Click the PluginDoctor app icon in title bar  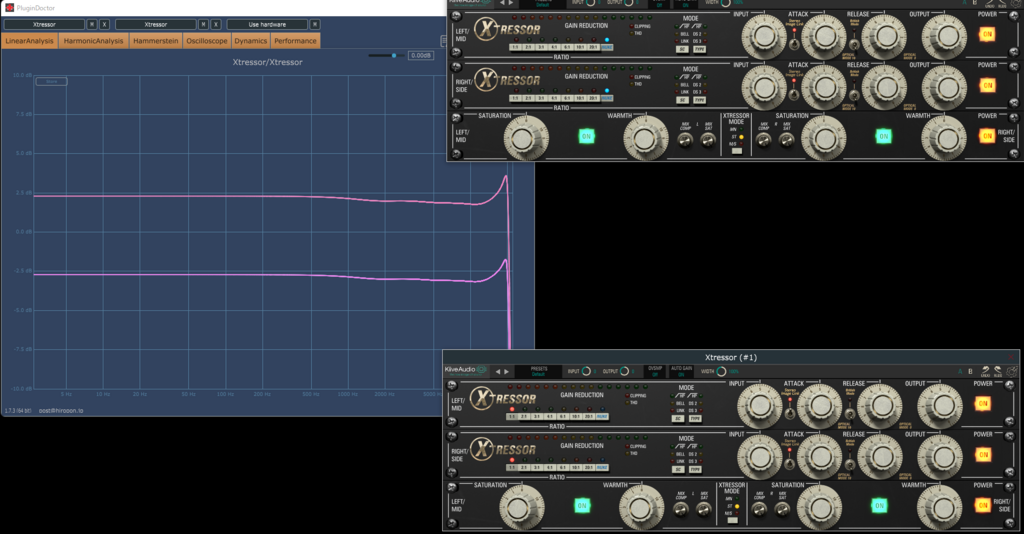tap(9, 8)
